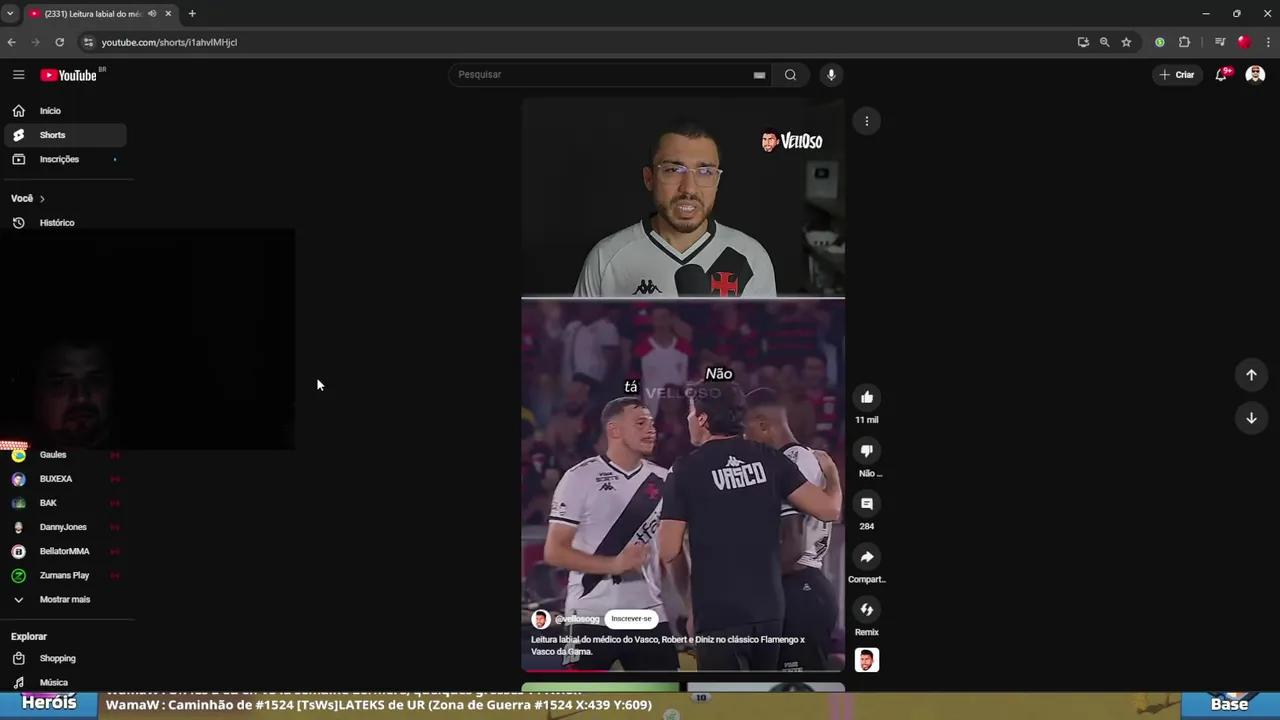The width and height of the screenshot is (1280, 720).
Task: Open Música under Explorar
Action: pos(65,682)
